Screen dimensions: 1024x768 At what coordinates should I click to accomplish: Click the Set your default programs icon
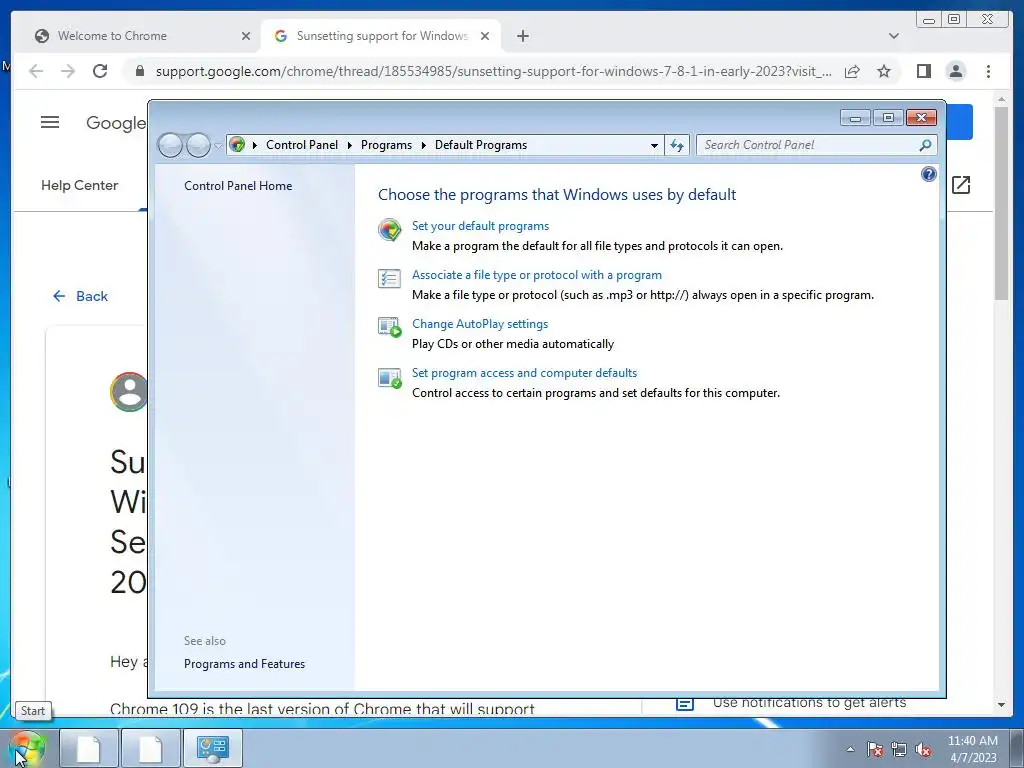coord(390,230)
